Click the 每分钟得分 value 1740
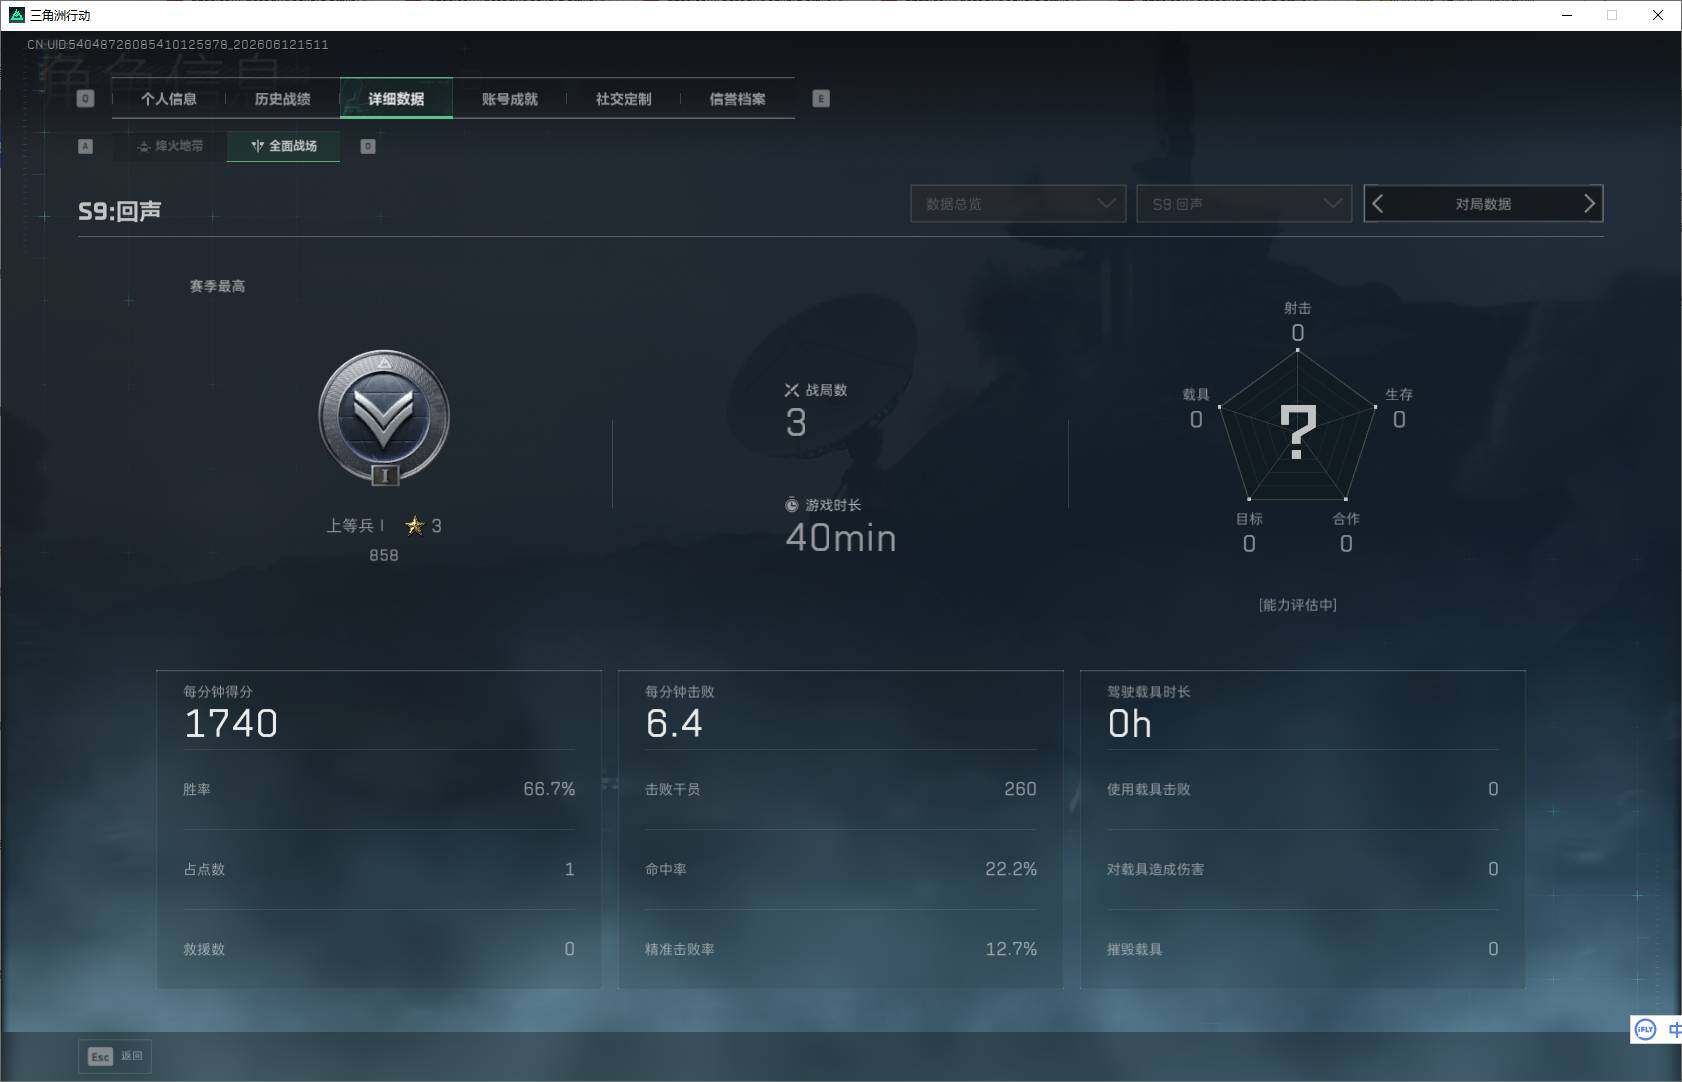The image size is (1682, 1082). pos(231,723)
